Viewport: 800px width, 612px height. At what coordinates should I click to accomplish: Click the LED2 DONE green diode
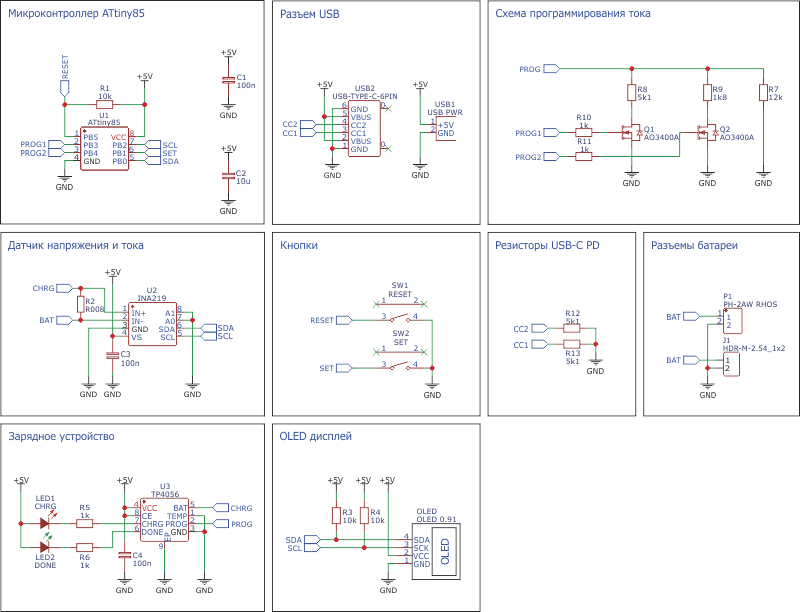(45, 547)
